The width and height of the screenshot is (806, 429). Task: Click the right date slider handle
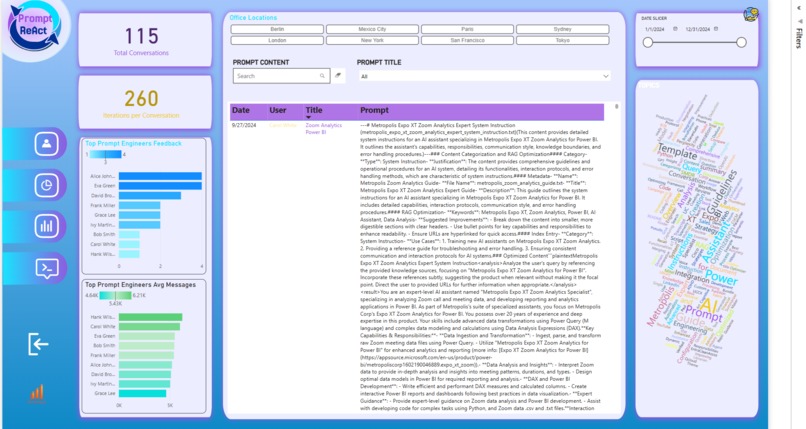[741, 43]
